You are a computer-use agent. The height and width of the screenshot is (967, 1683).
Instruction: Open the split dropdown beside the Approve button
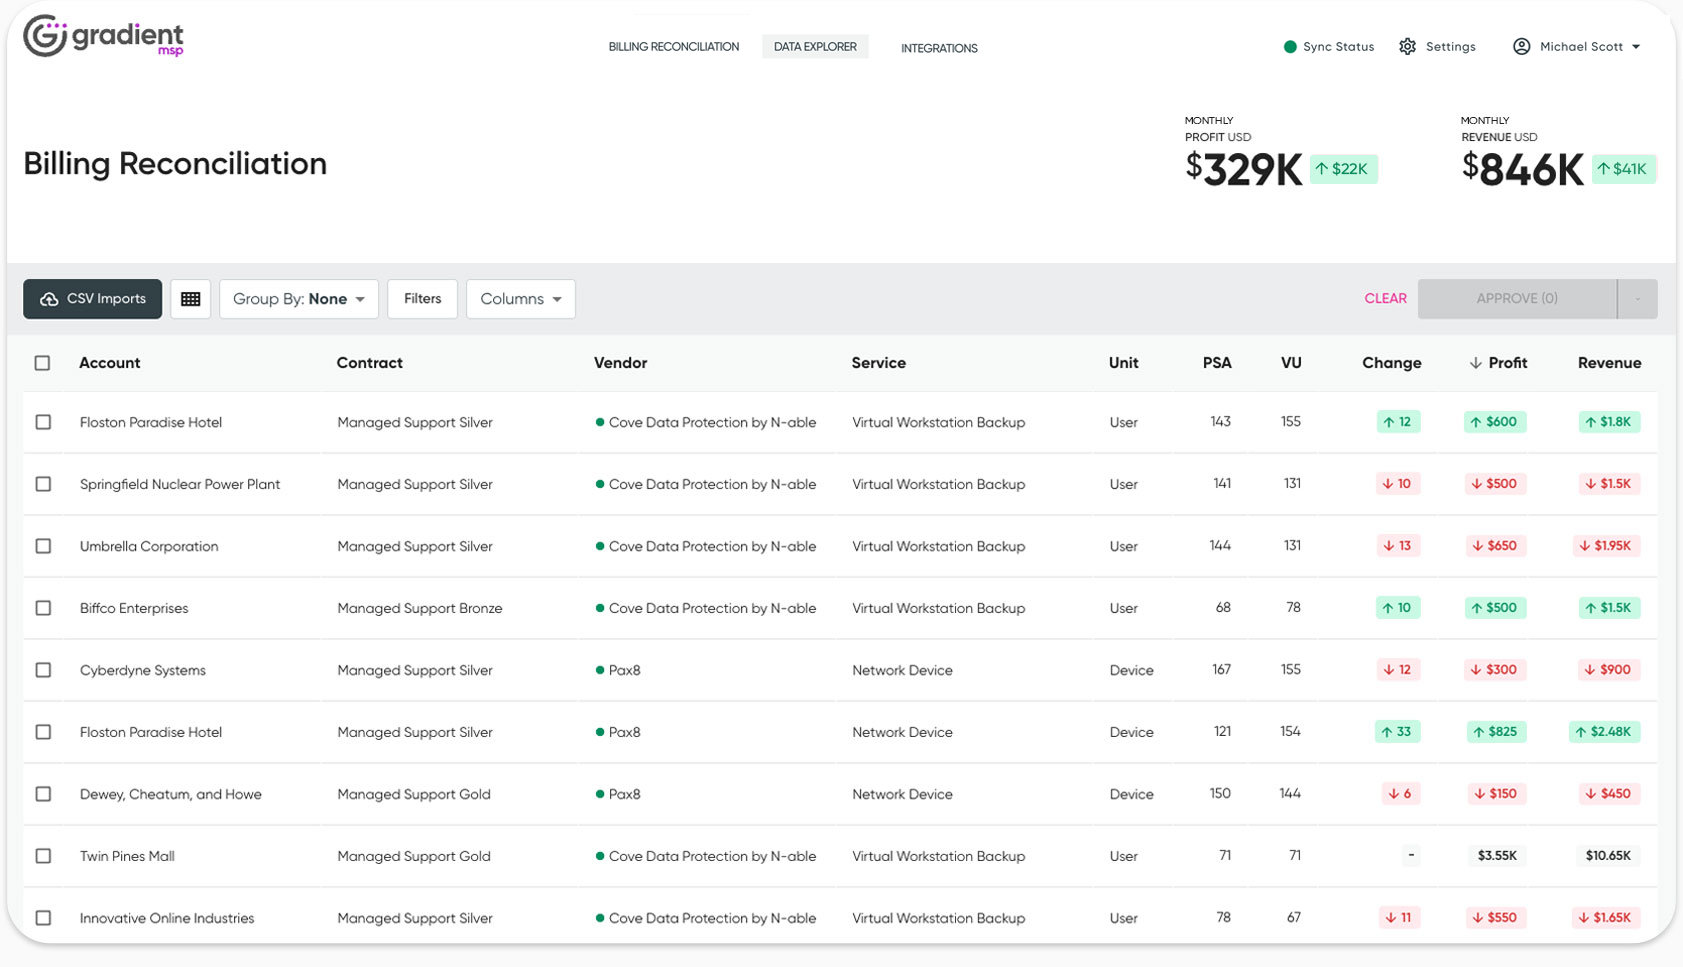click(1637, 299)
